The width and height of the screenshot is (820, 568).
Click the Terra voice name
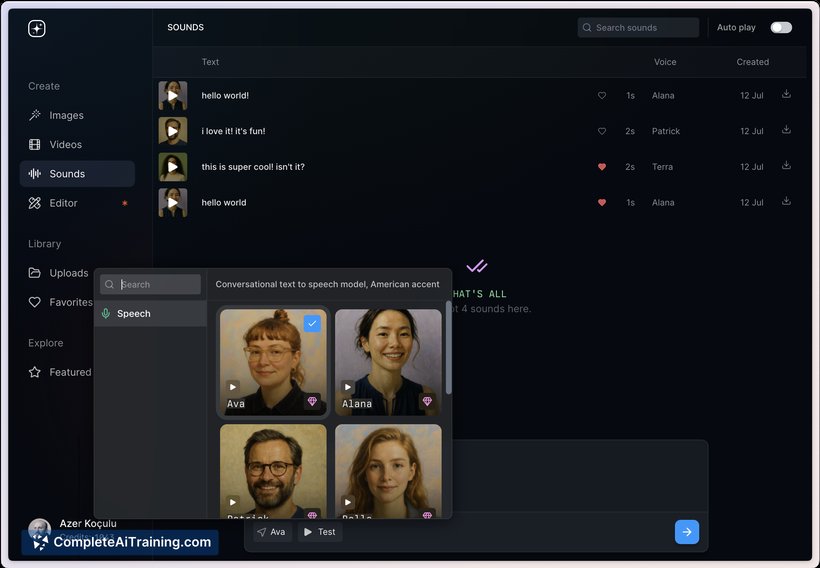coord(662,167)
